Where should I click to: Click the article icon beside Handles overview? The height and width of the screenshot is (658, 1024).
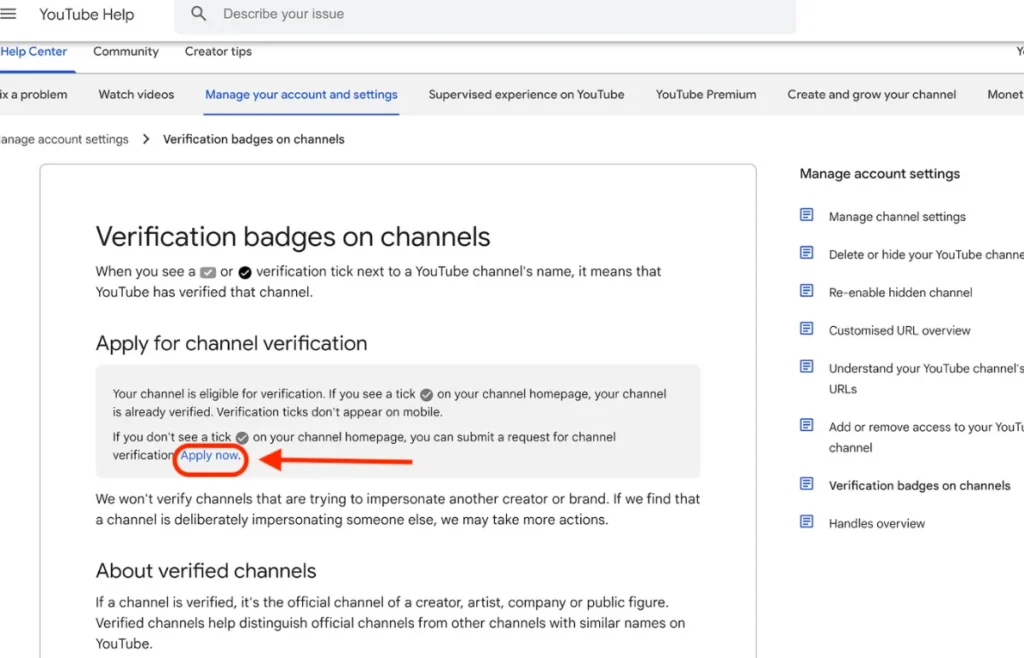coord(807,522)
